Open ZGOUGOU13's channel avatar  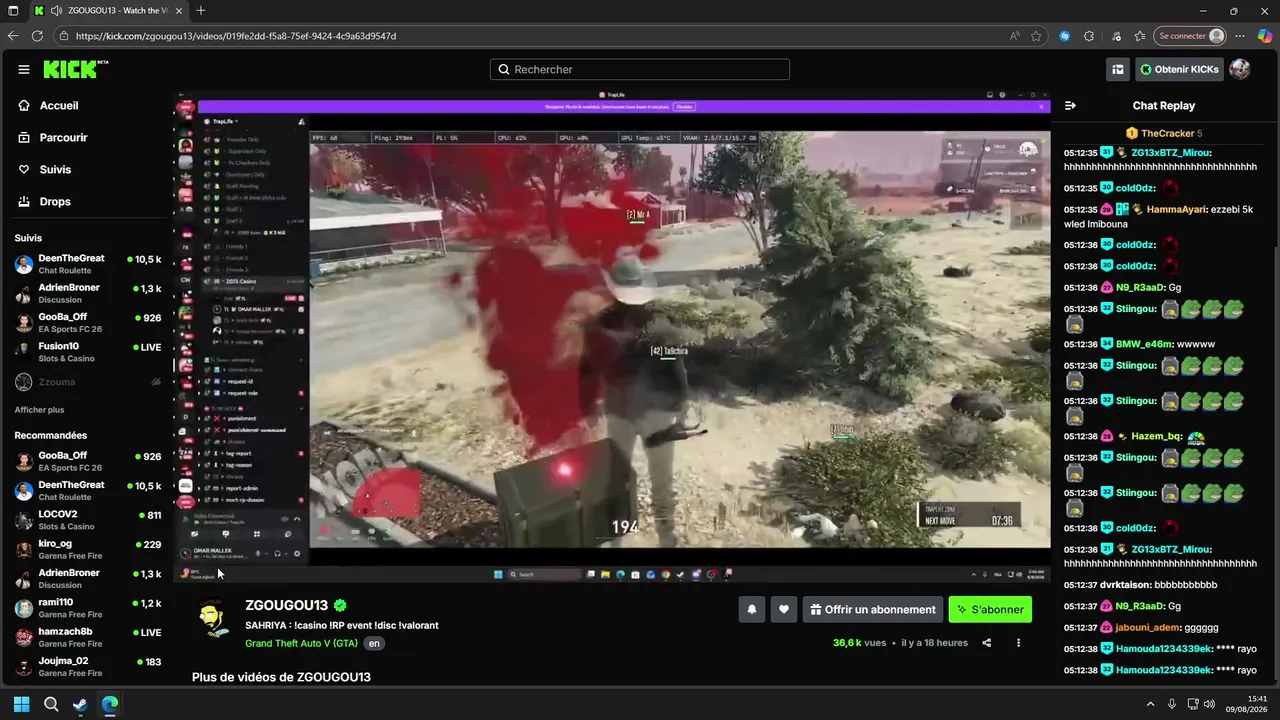tap(213, 620)
